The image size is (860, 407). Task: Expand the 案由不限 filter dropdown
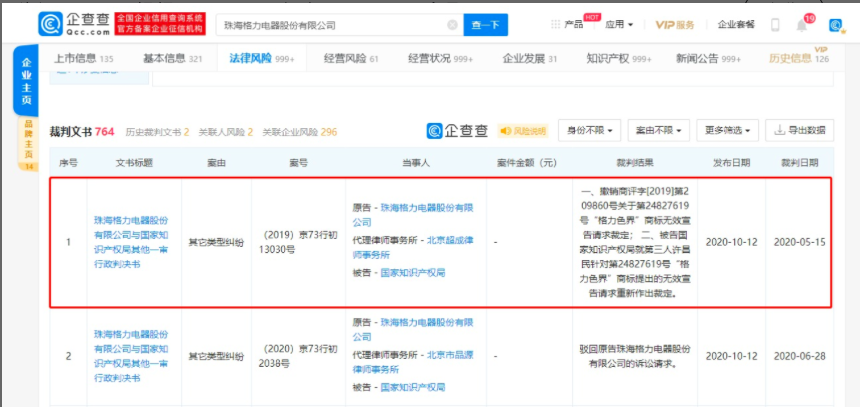coord(658,131)
